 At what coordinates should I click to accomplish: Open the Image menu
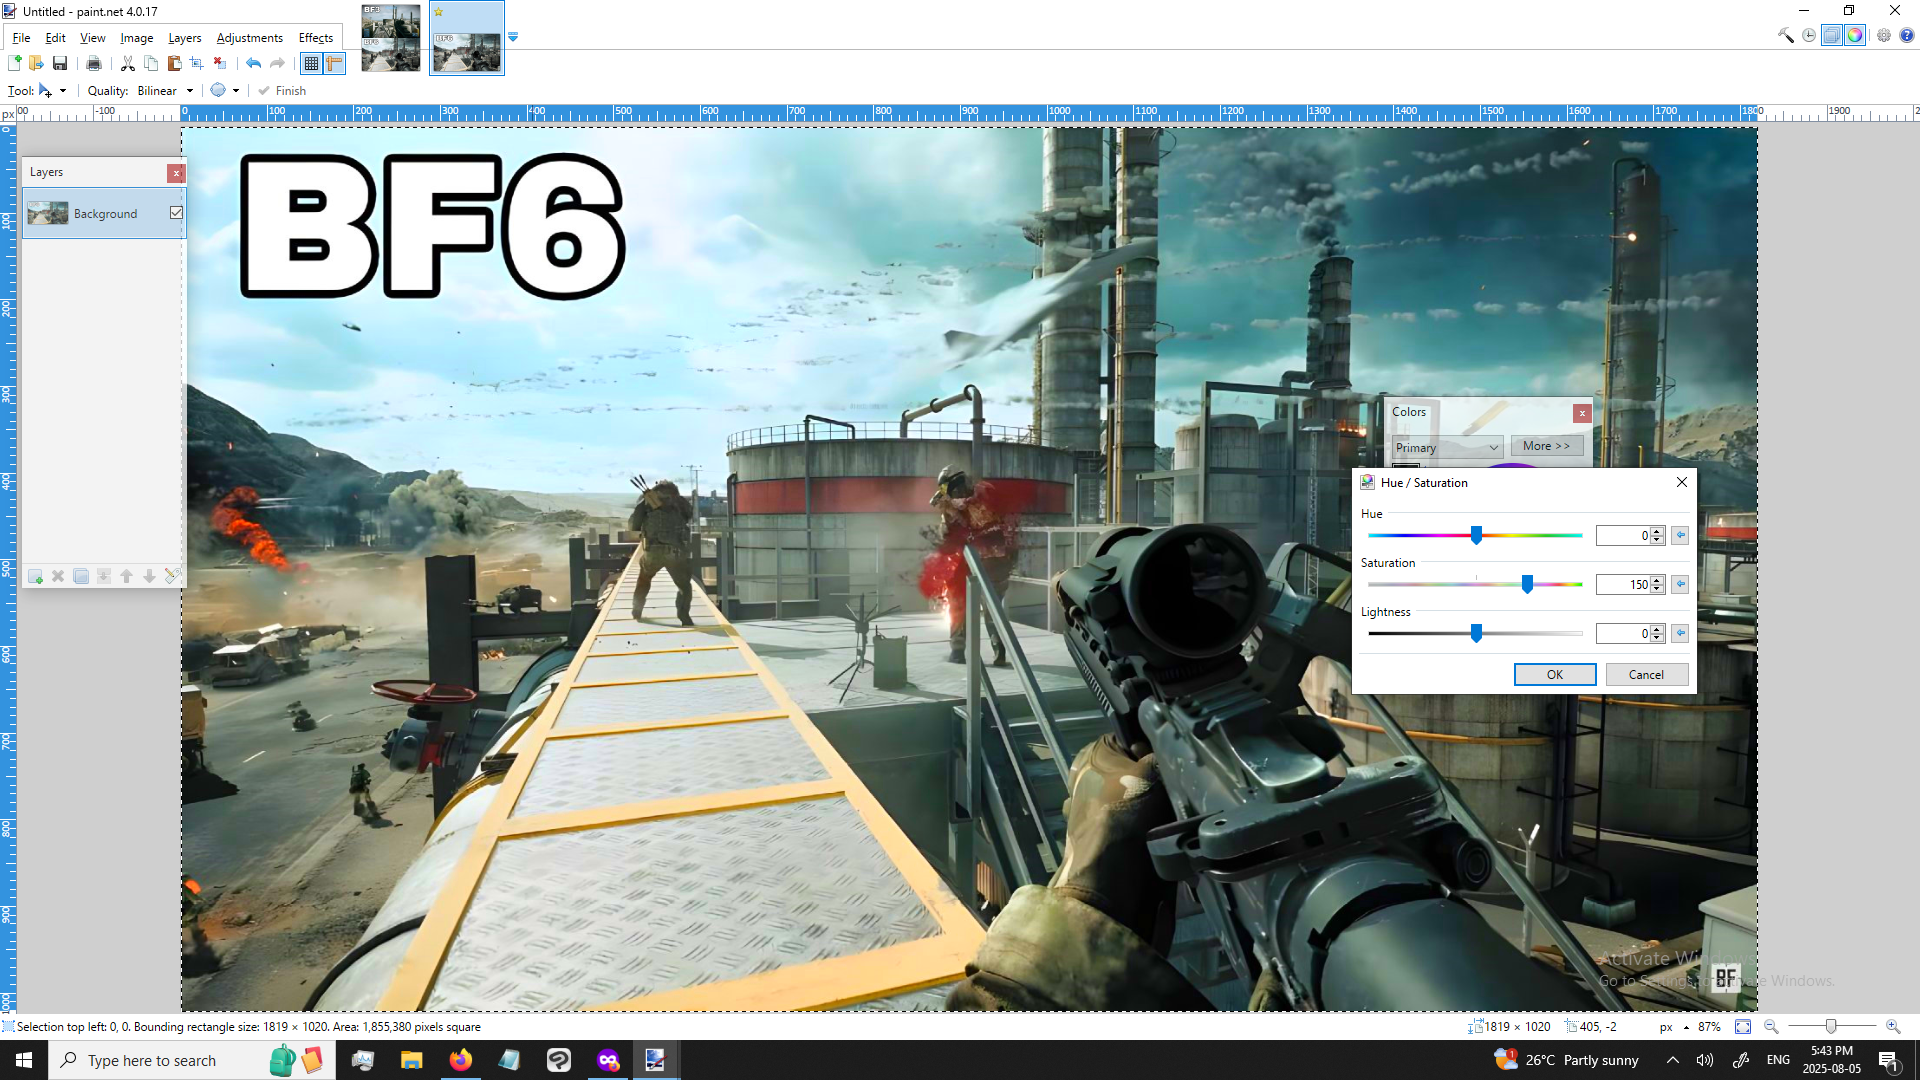(x=137, y=38)
